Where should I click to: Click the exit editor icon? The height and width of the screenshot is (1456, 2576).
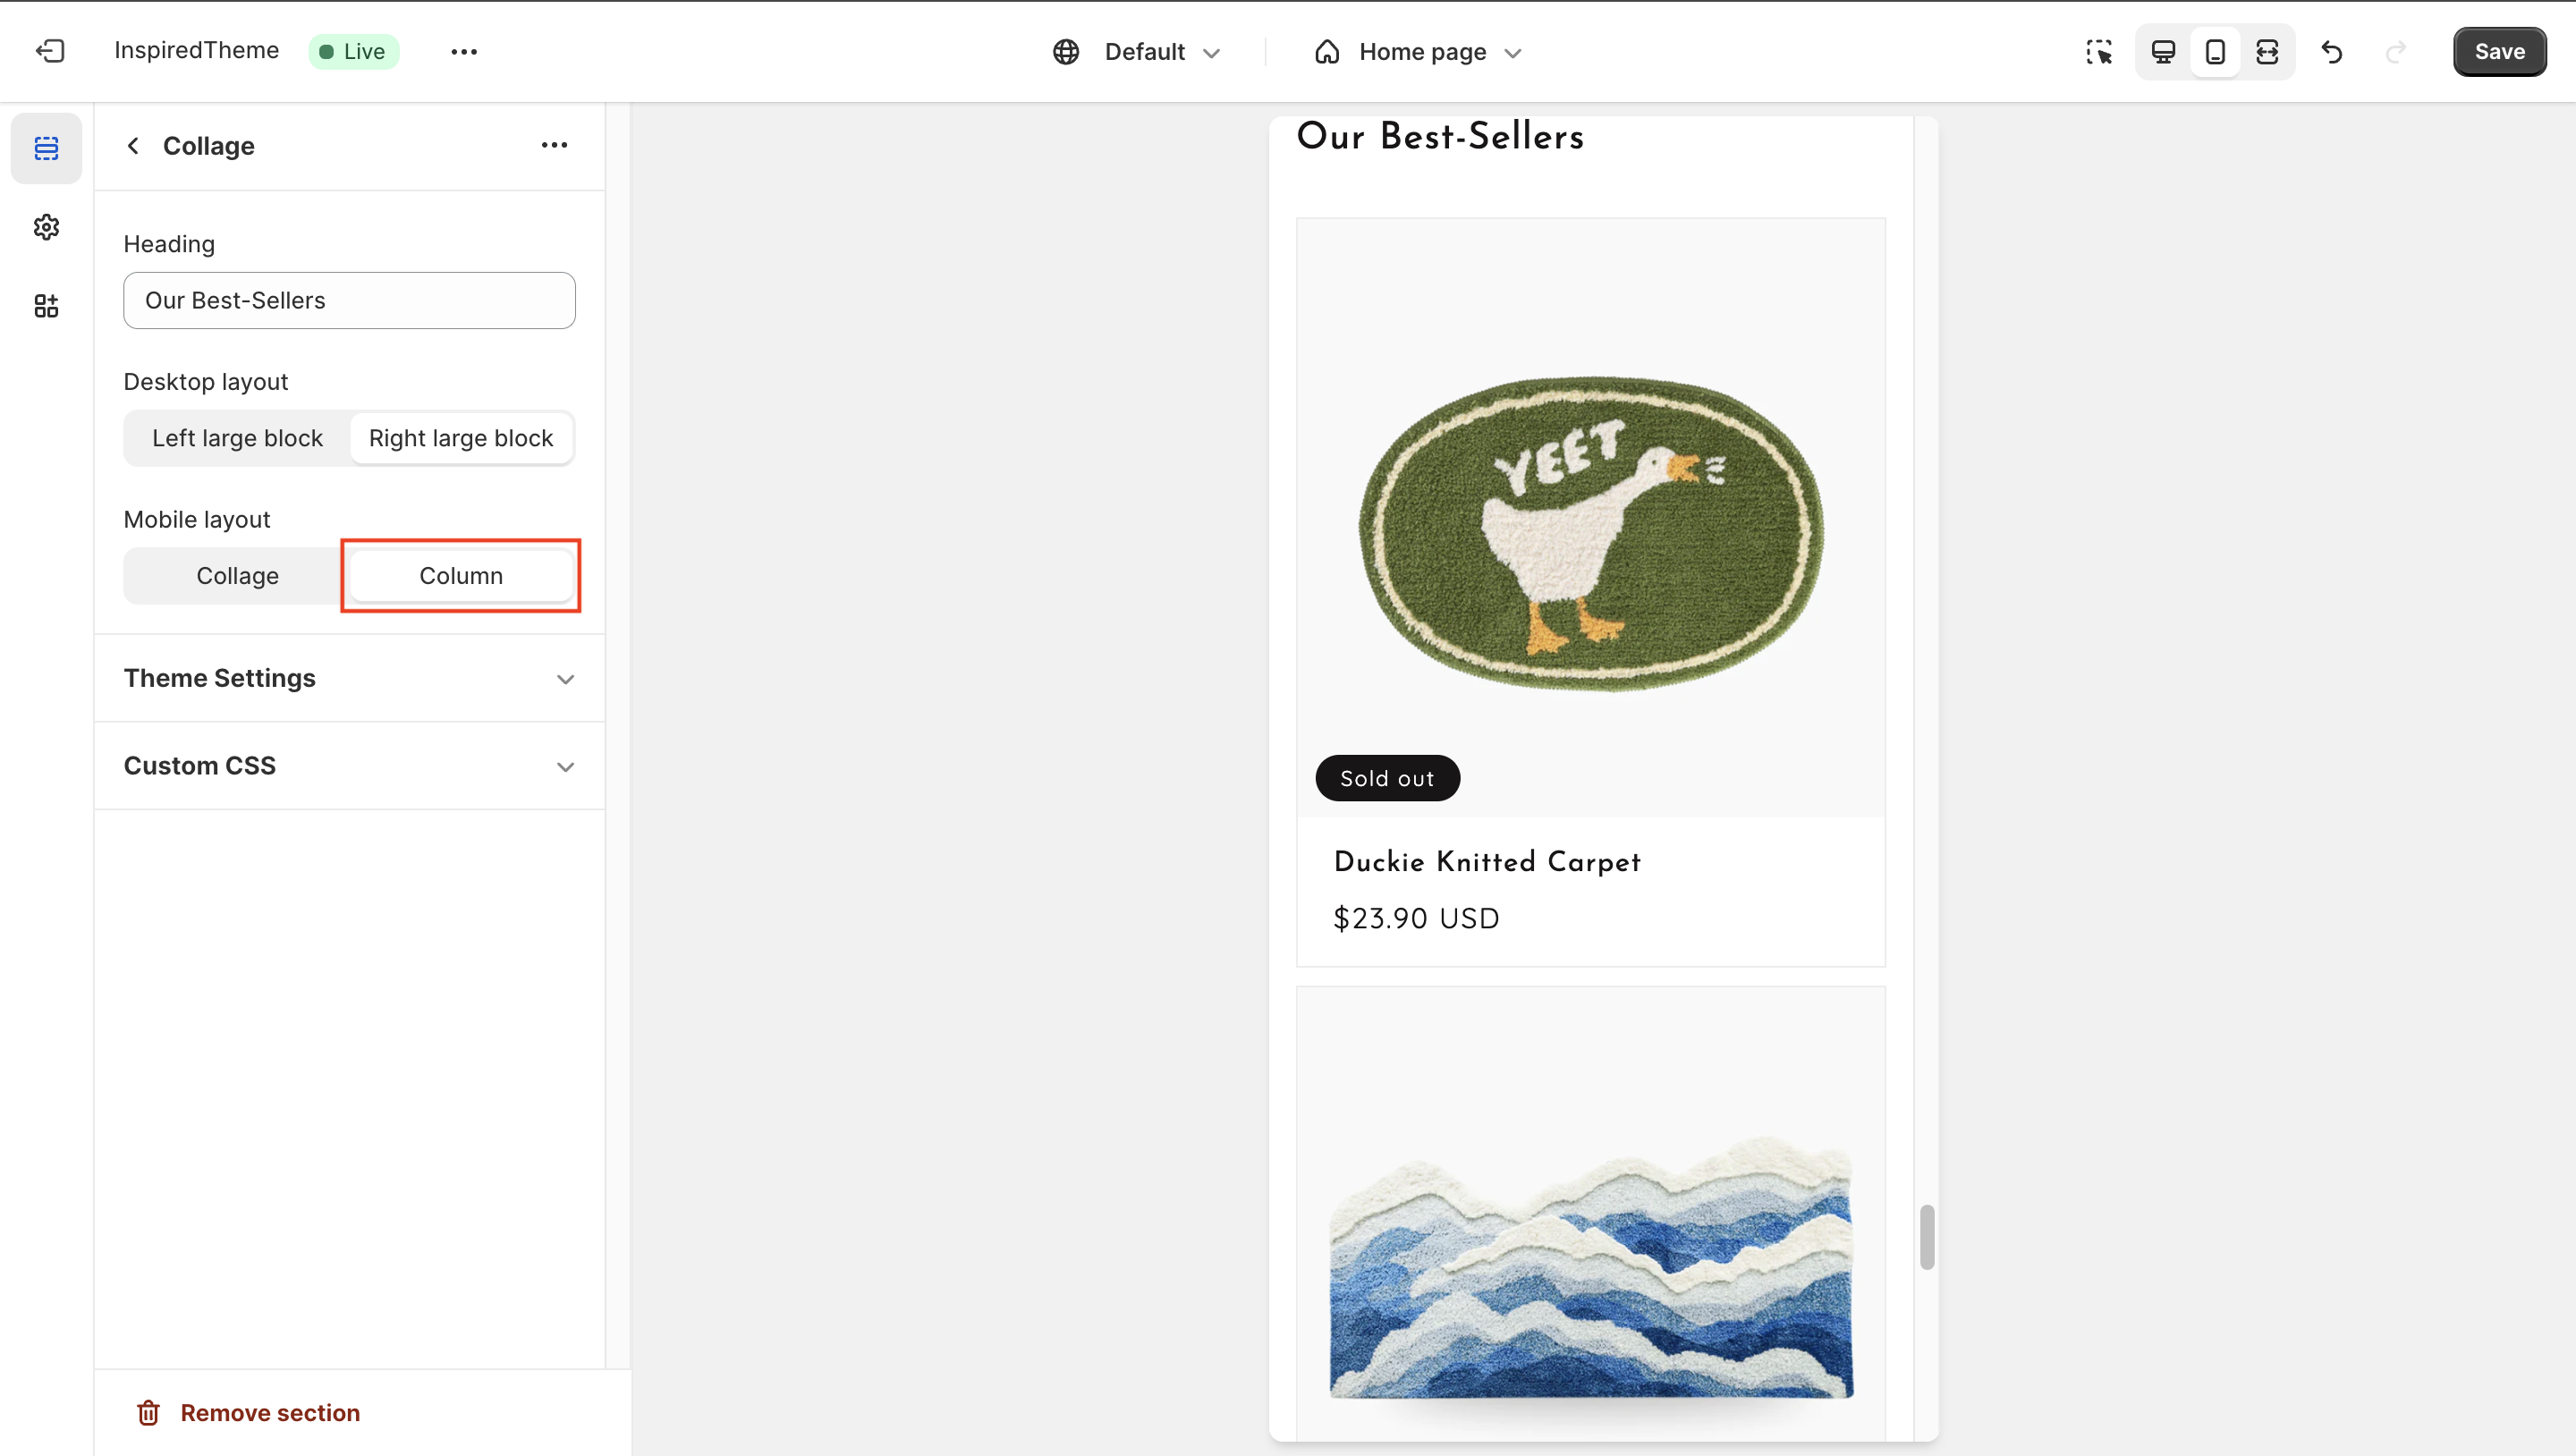pyautogui.click(x=50, y=51)
